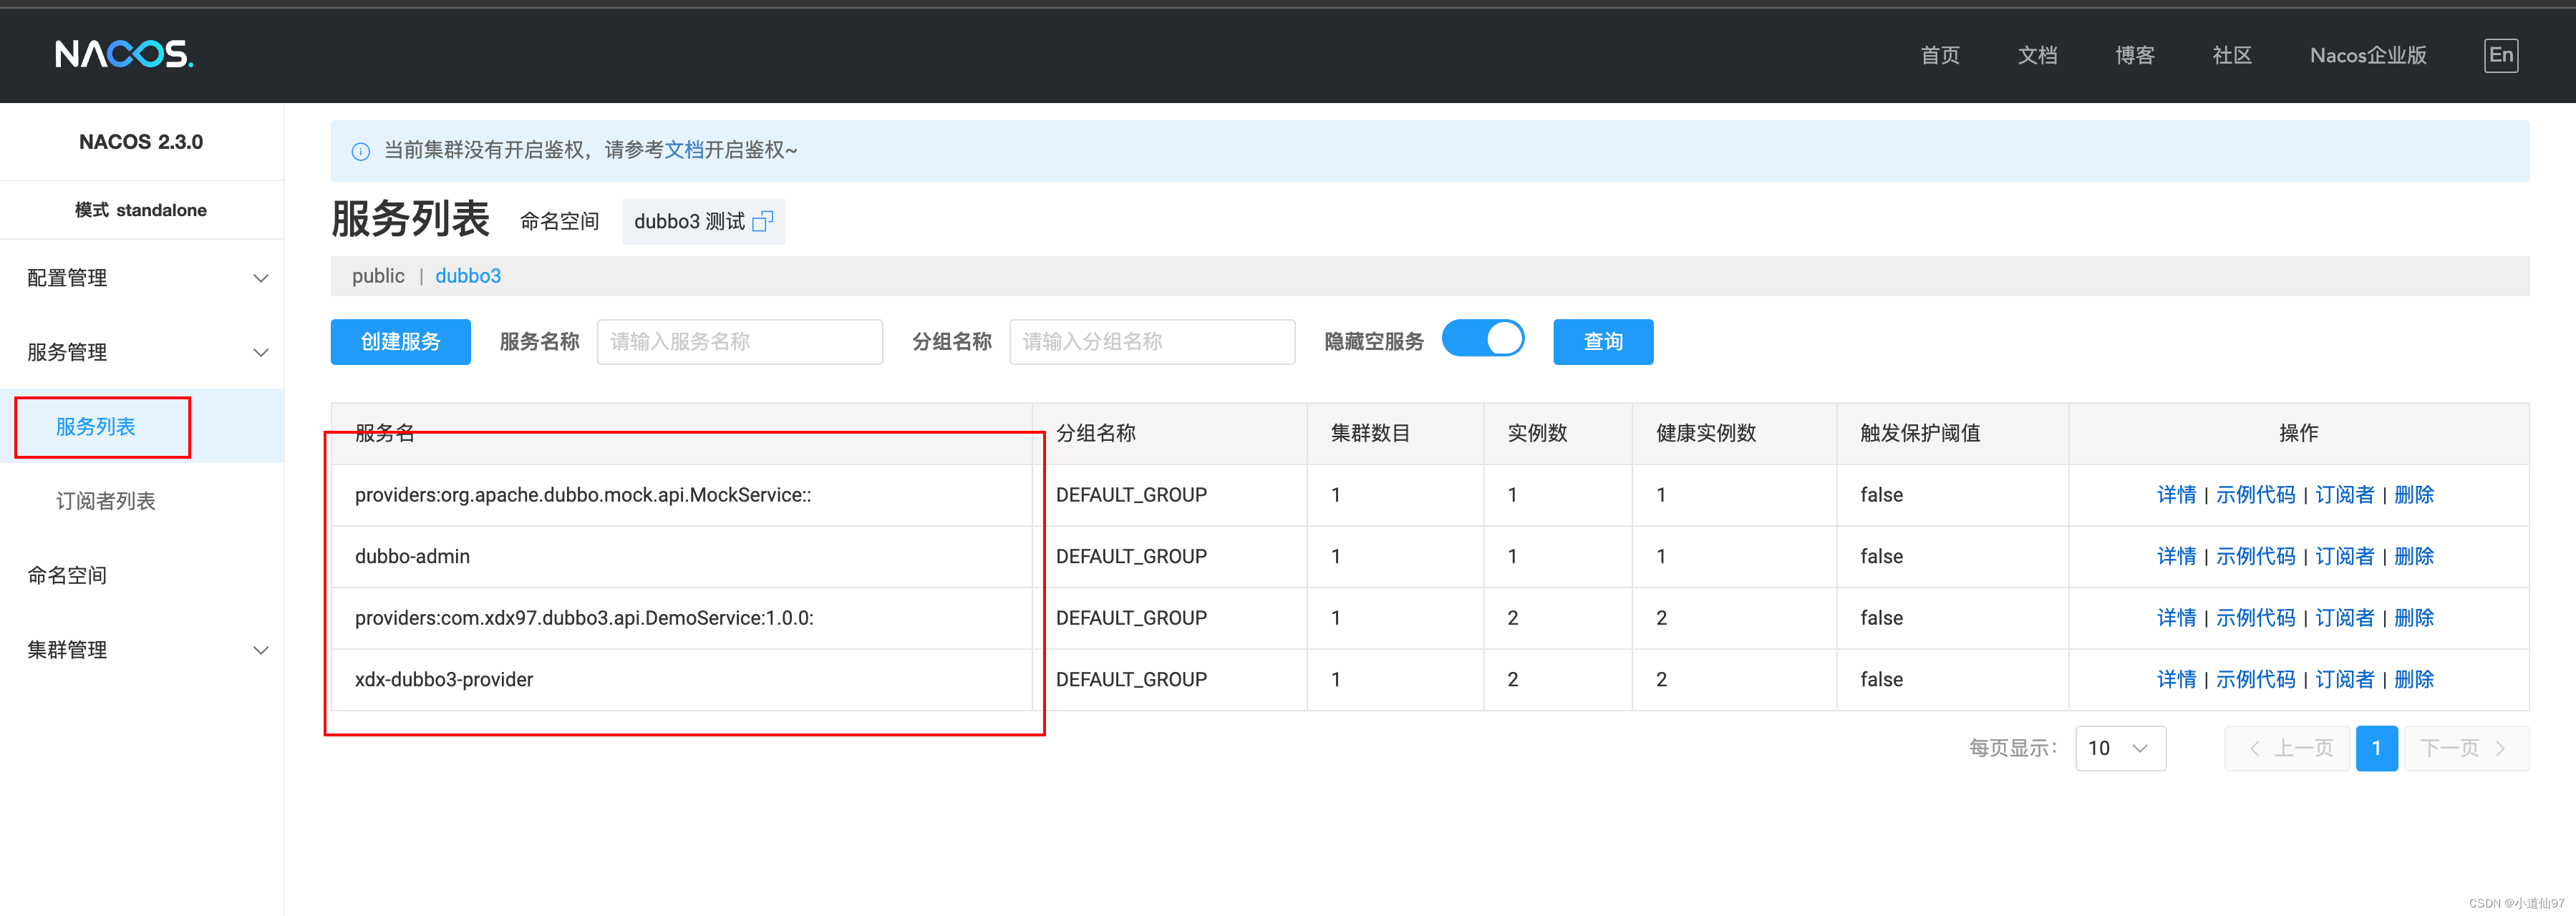Select 服务列表 in the sidebar

(96, 427)
